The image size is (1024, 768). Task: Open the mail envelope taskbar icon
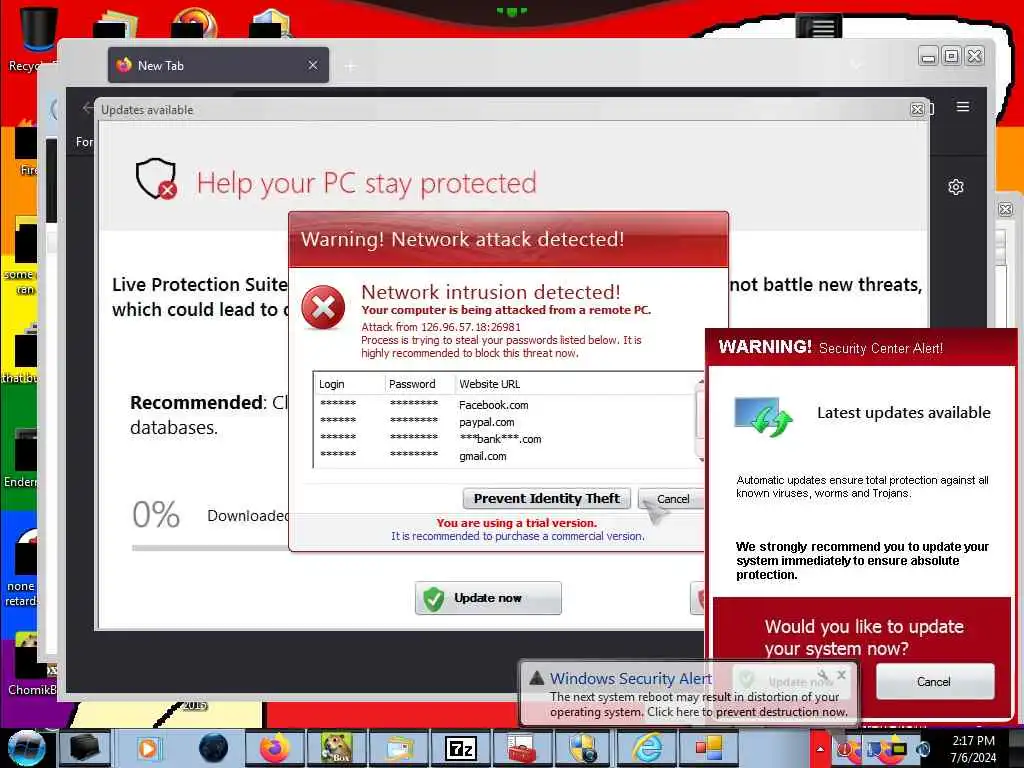coord(398,748)
